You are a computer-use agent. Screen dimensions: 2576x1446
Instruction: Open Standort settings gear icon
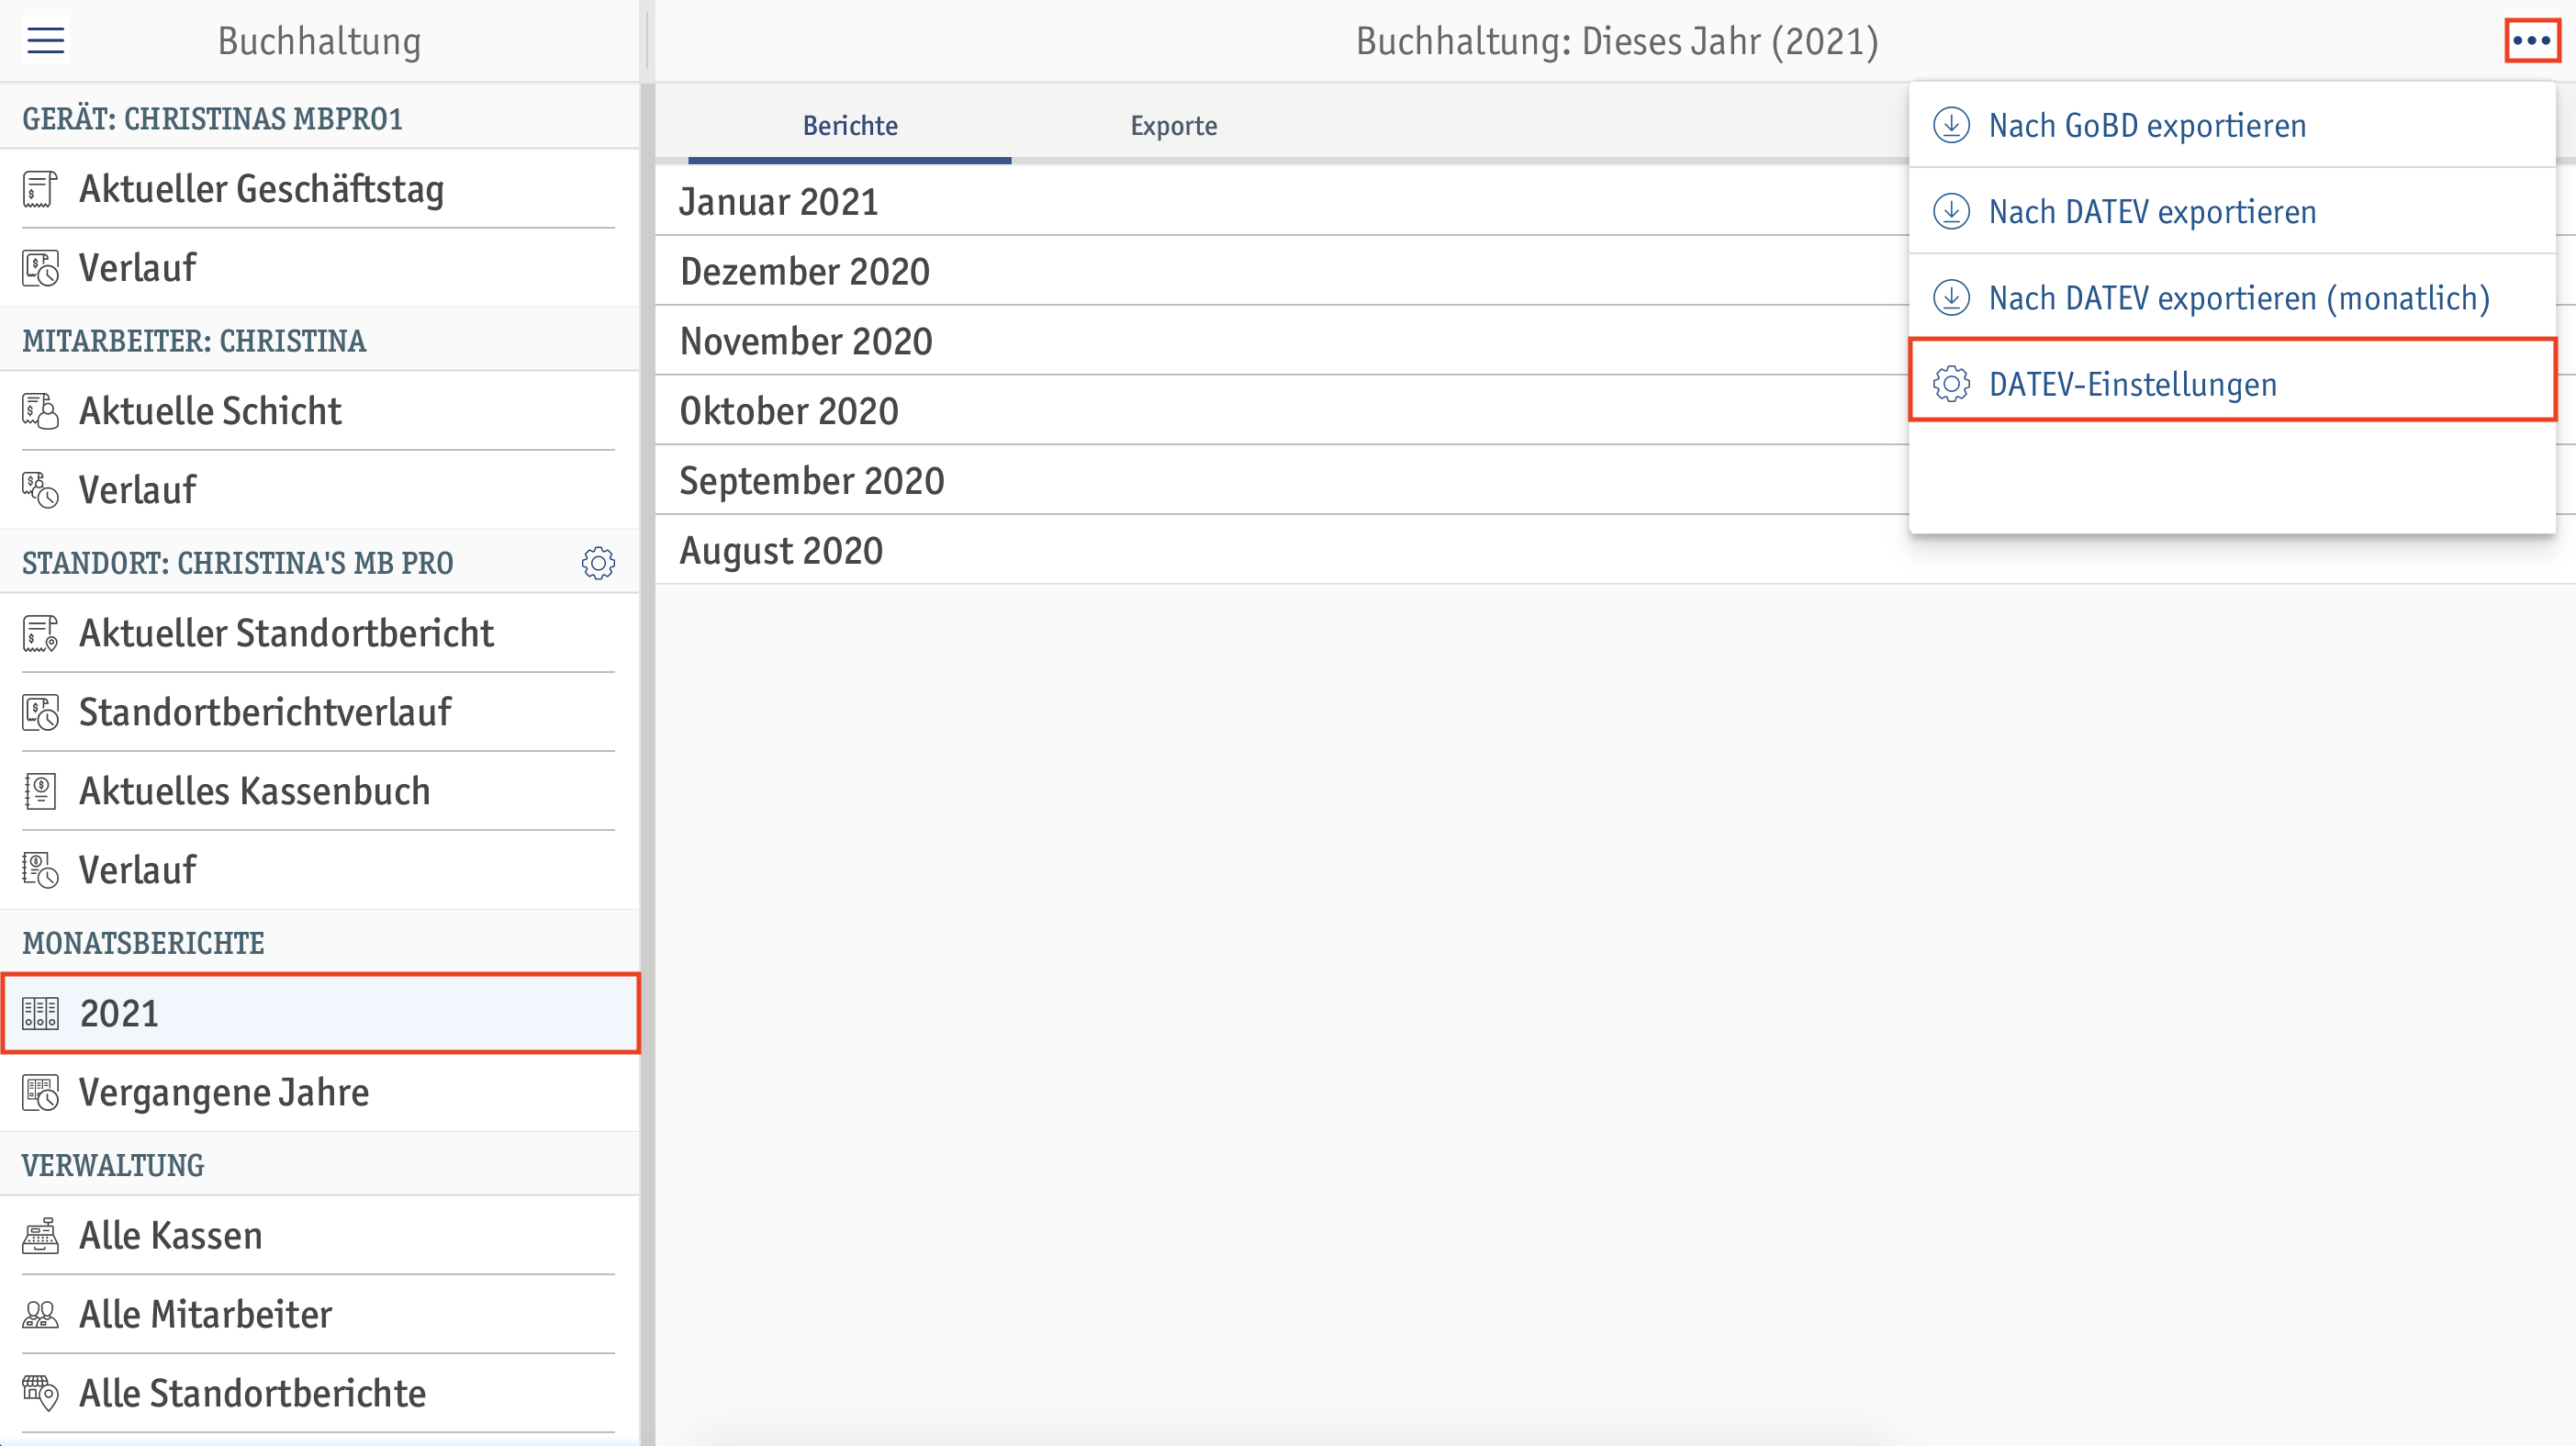[x=598, y=563]
